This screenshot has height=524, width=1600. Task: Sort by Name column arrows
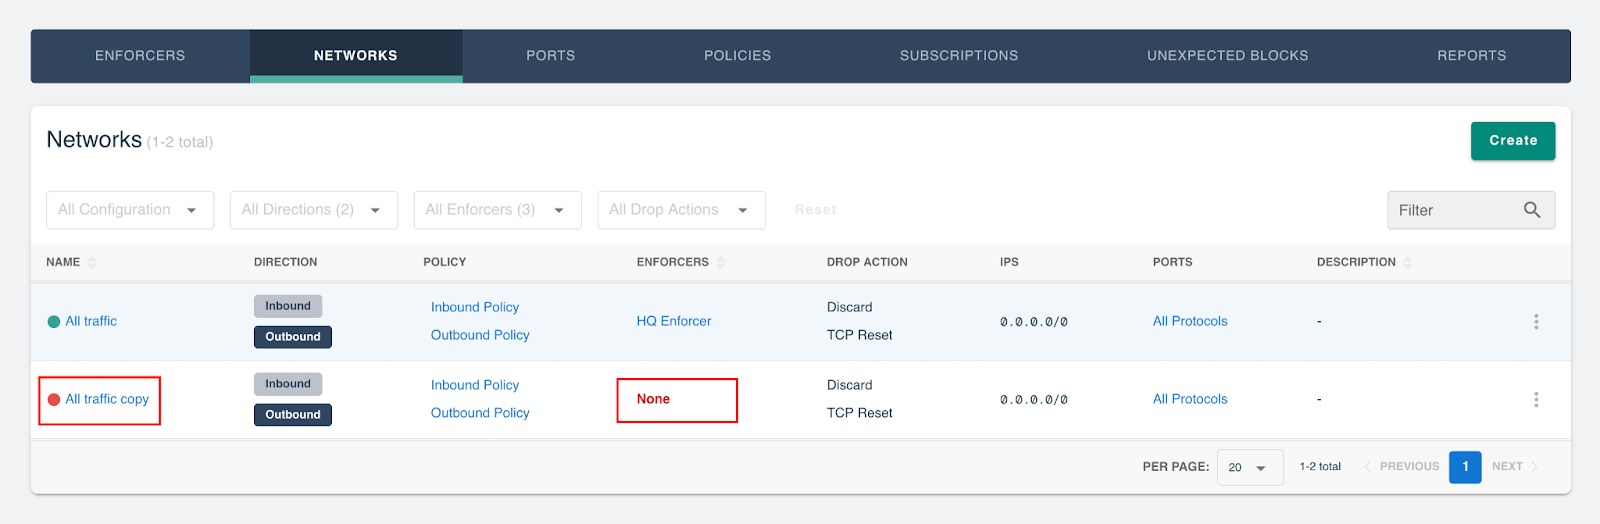92,262
